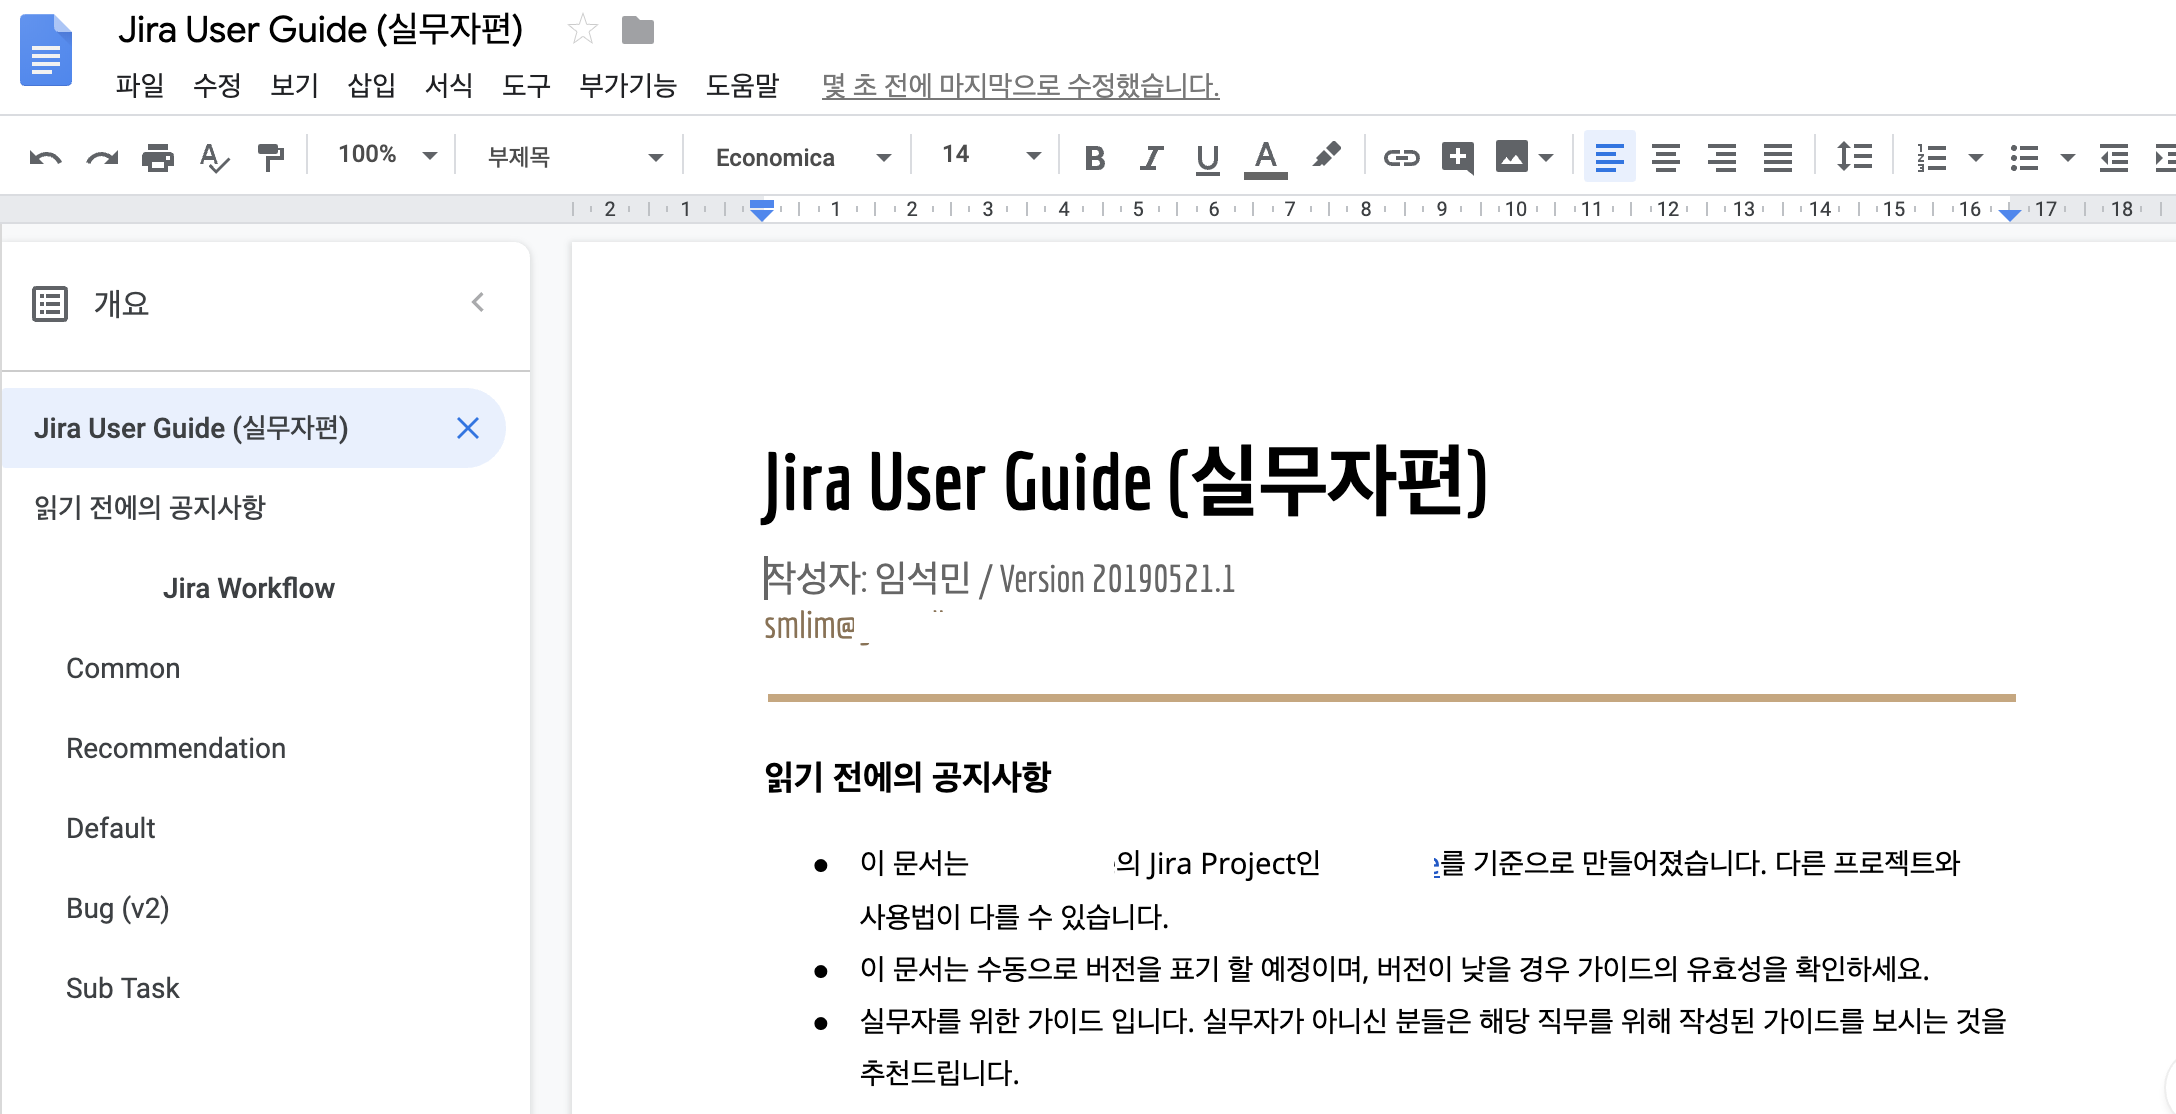Toggle underline formatting
The image size is (2176, 1114).
pyautogui.click(x=1207, y=158)
